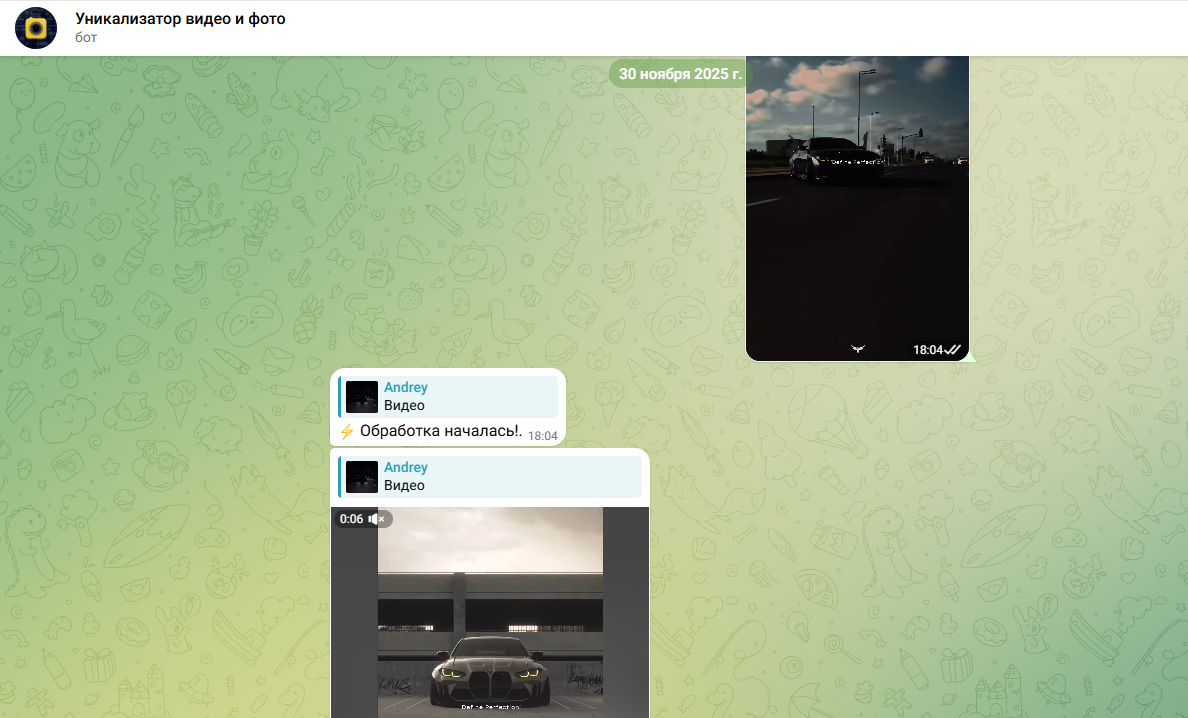Click reply thumbnail in the first Andrey quote

tap(362, 397)
